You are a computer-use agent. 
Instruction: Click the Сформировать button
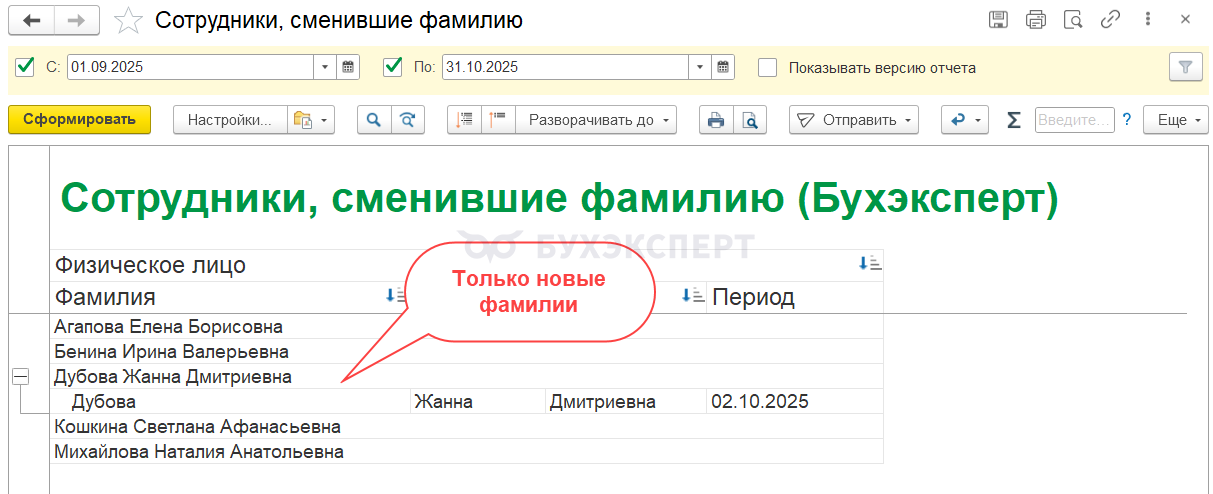pos(79,120)
